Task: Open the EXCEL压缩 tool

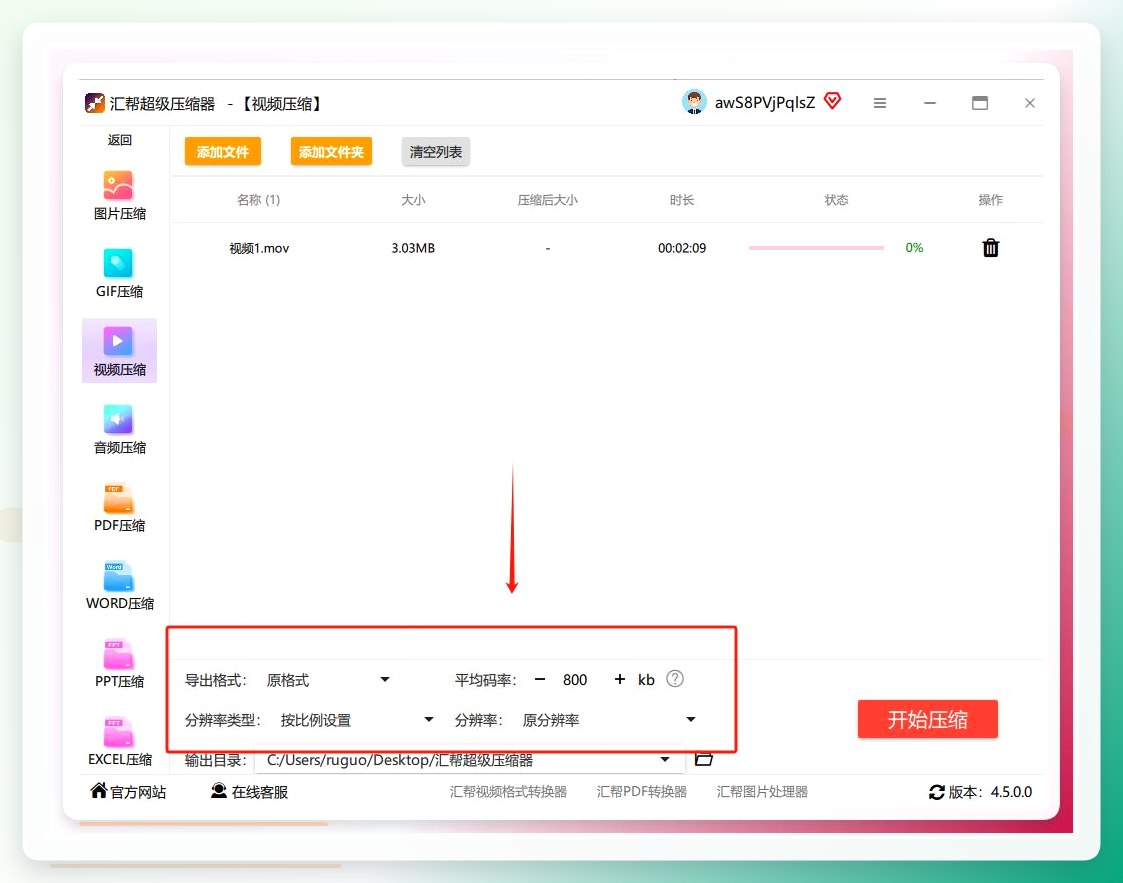Action: (119, 742)
